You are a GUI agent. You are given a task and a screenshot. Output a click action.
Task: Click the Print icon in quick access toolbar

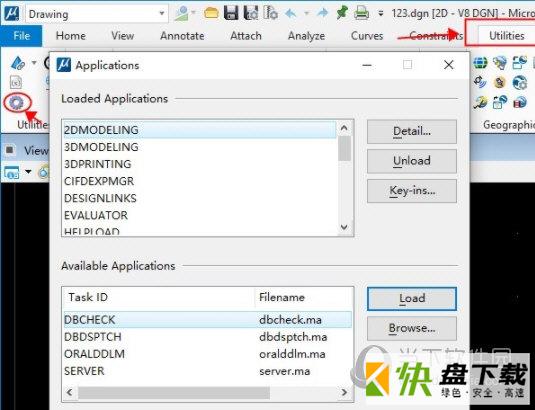[361, 13]
